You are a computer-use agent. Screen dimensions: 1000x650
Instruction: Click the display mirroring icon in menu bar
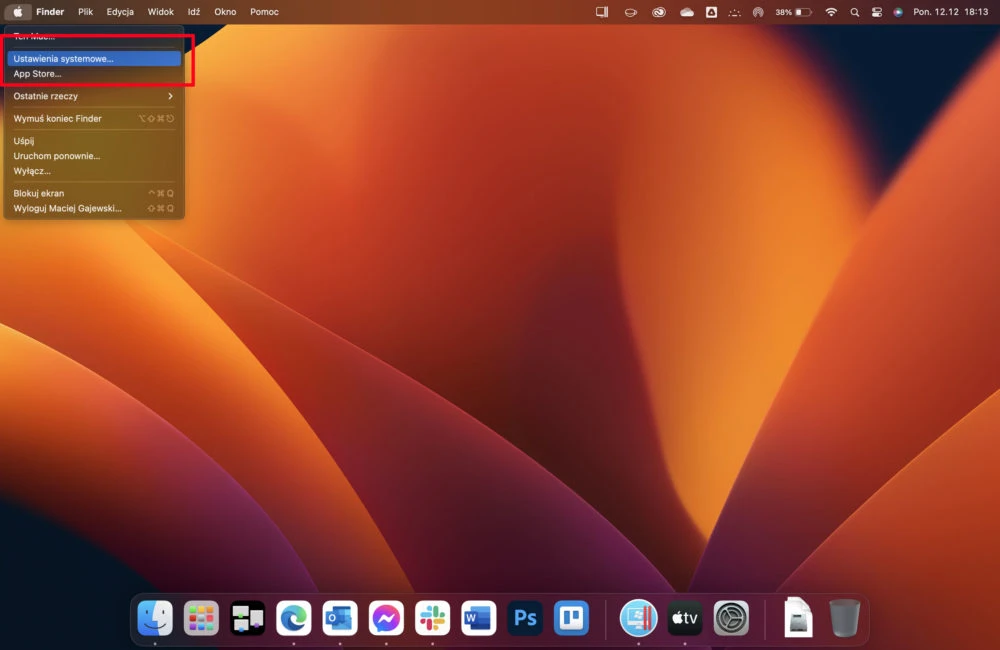[x=601, y=11]
